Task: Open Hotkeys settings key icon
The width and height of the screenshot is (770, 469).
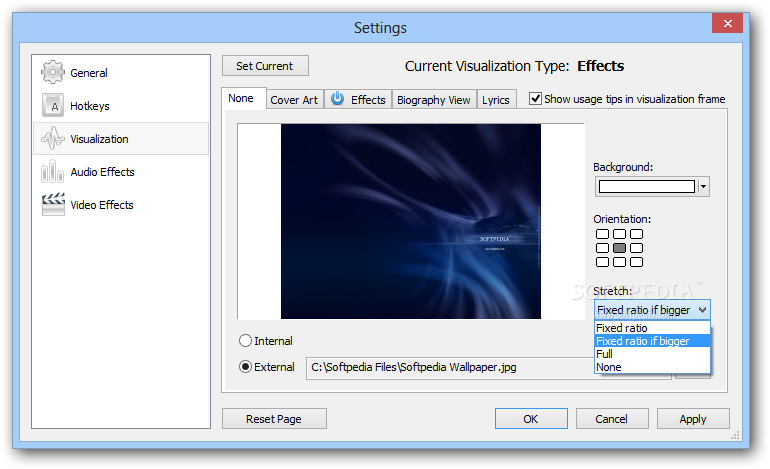Action: coord(53,105)
